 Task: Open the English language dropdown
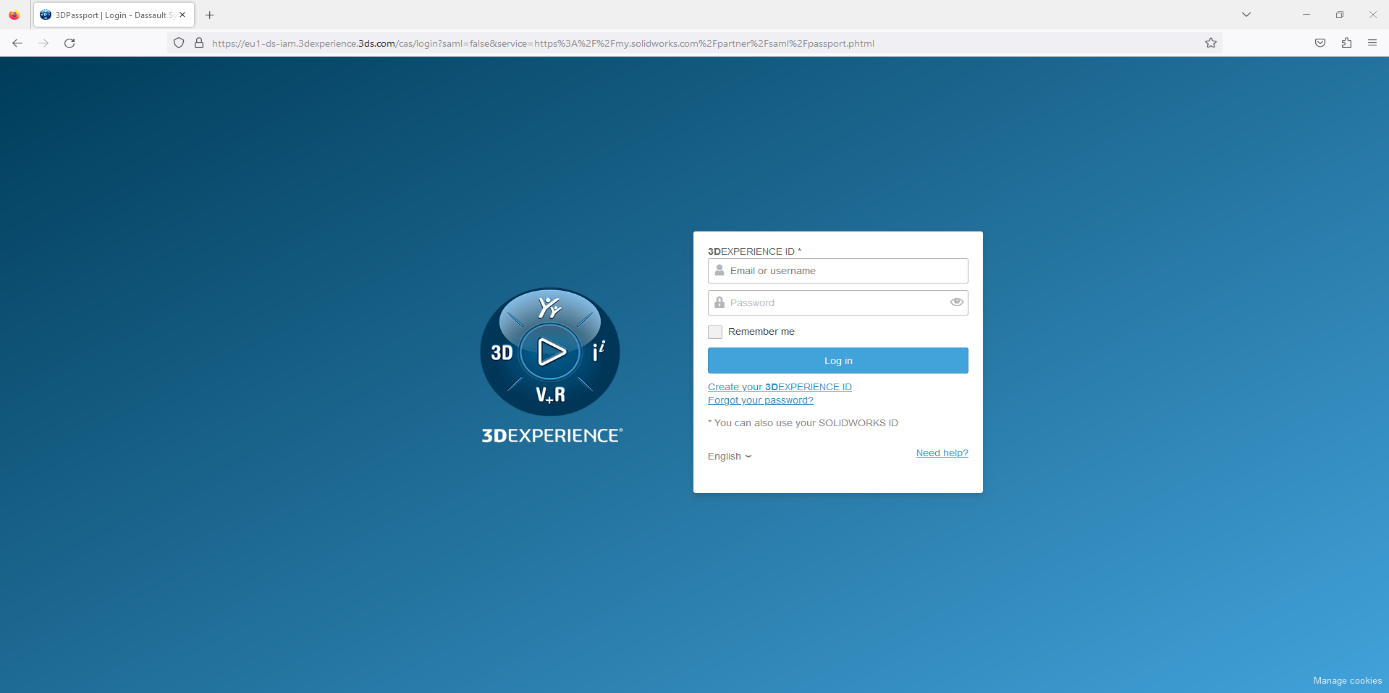pos(729,456)
